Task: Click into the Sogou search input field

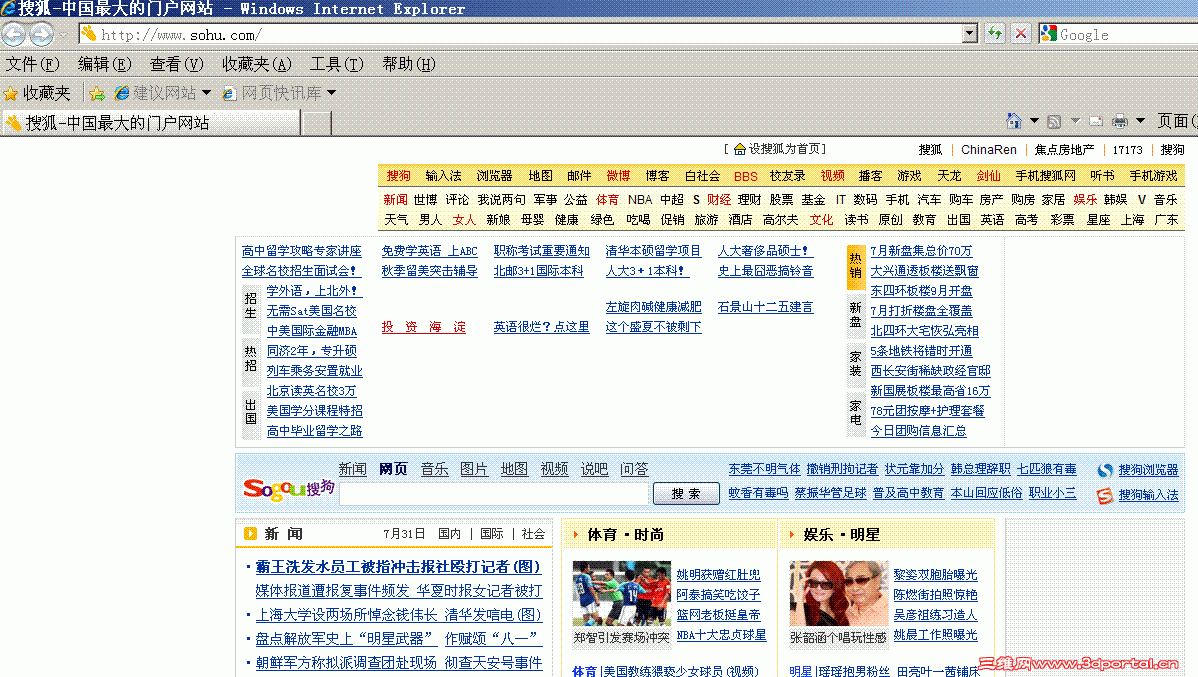Action: click(494, 494)
